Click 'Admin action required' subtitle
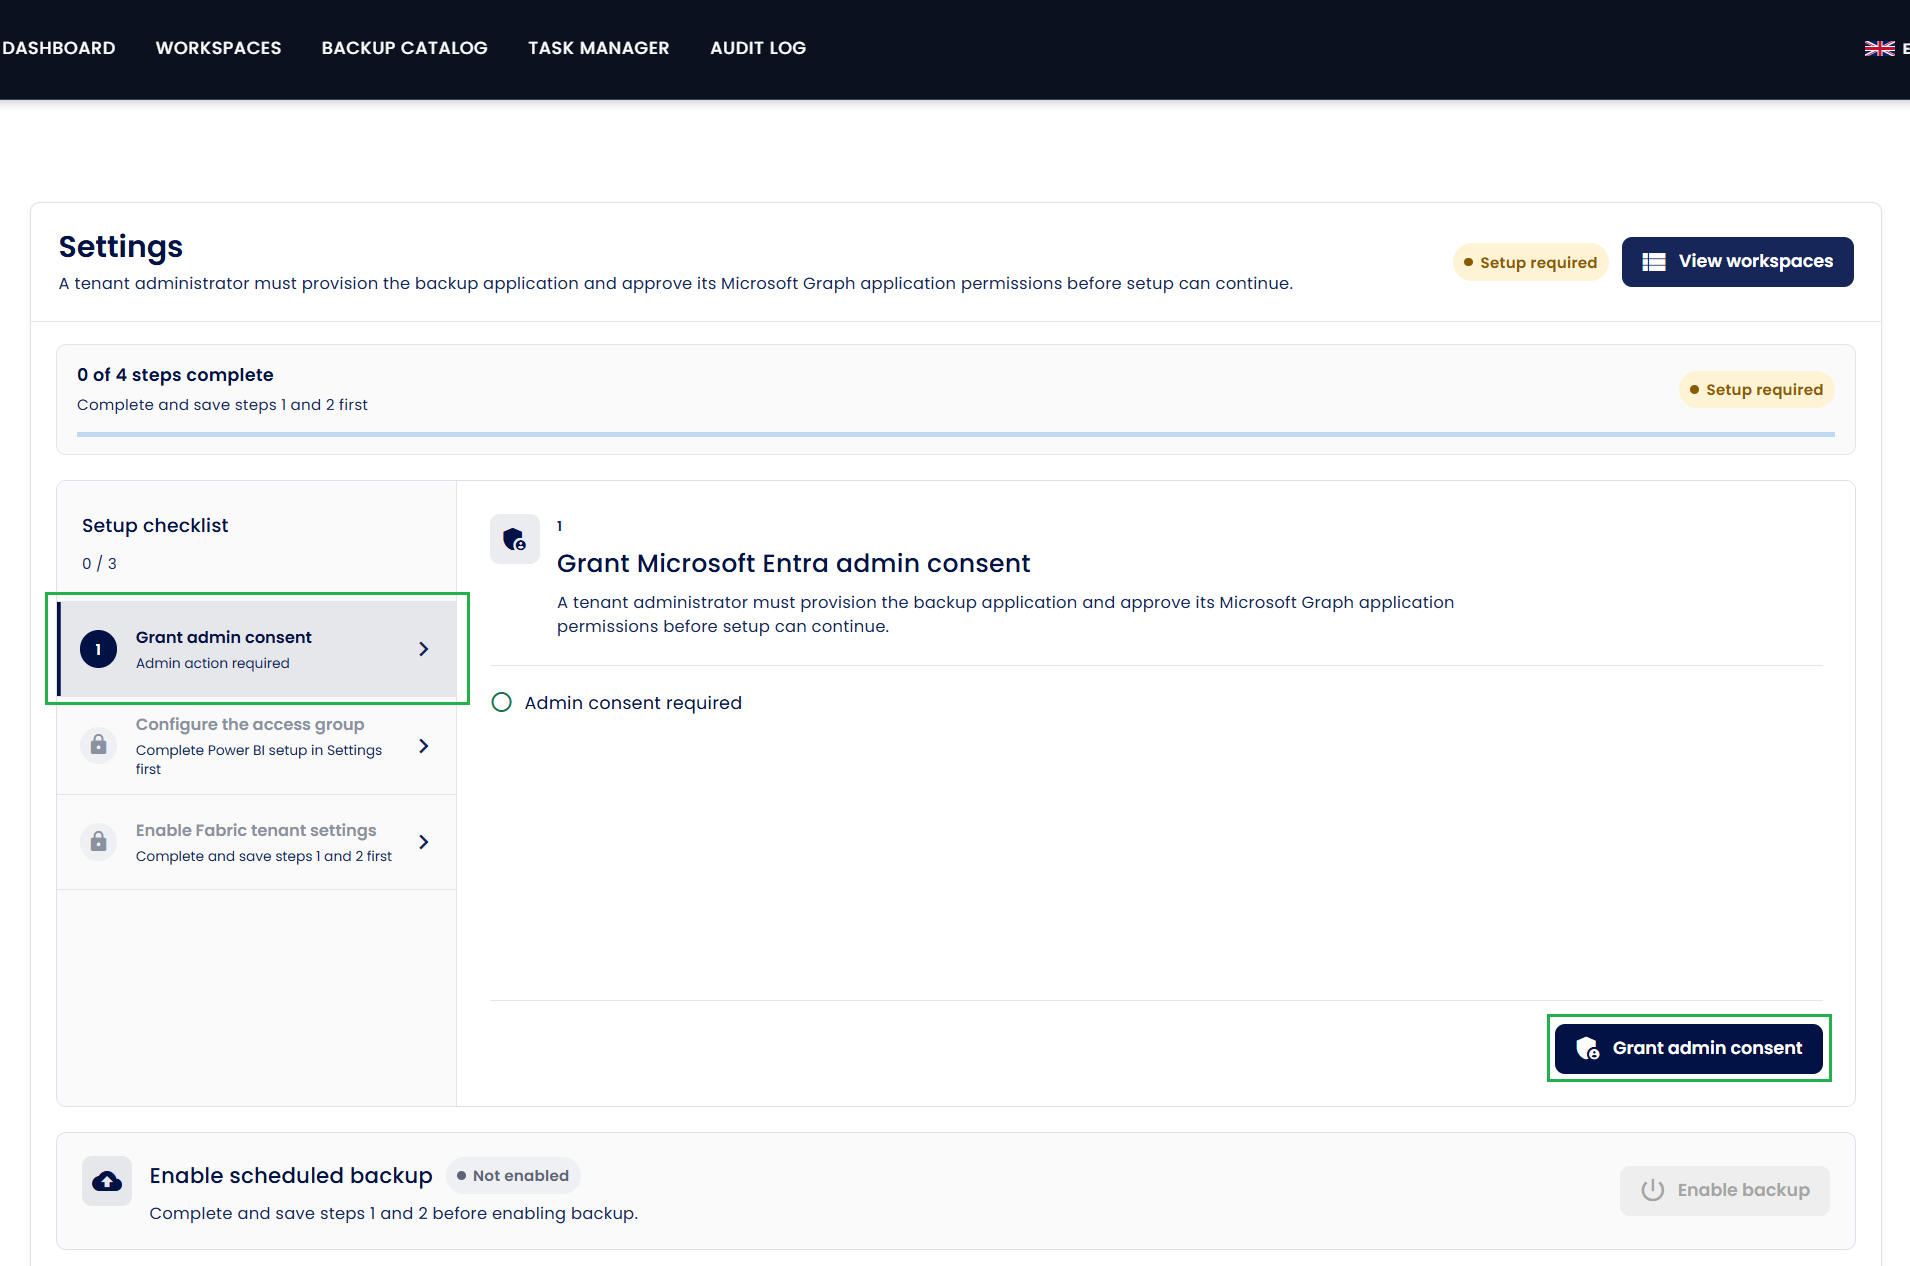Image resolution: width=1910 pixels, height=1266 pixels. [x=212, y=663]
